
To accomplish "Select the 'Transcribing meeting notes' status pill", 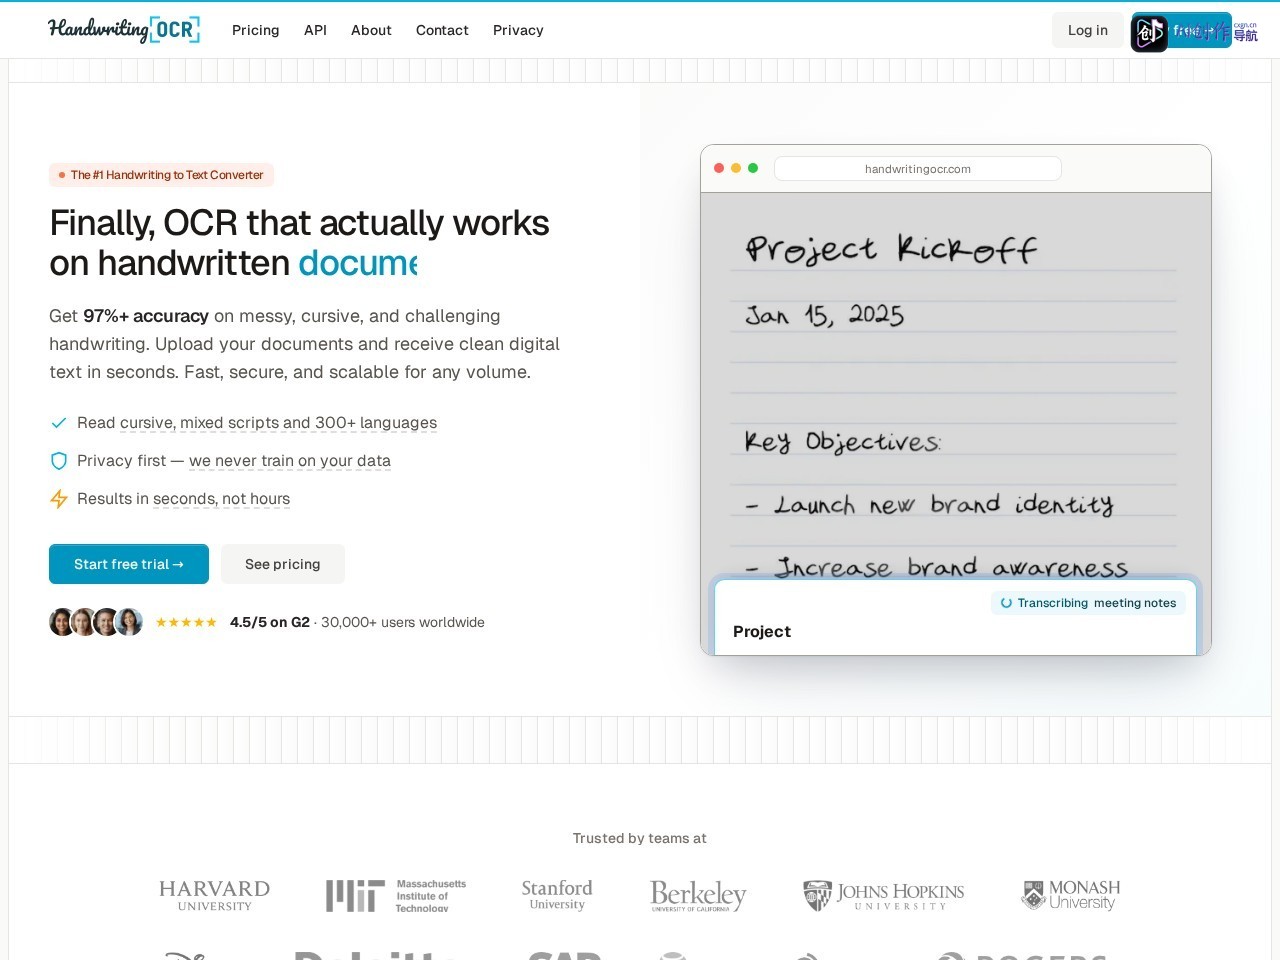I will 1088,603.
